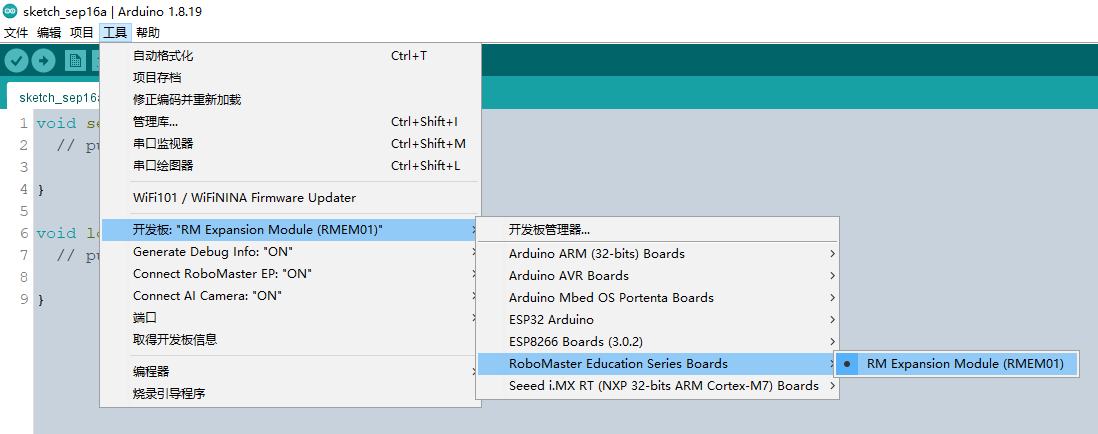Open the 项目 menu
The image size is (1098, 434).
tap(81, 32)
